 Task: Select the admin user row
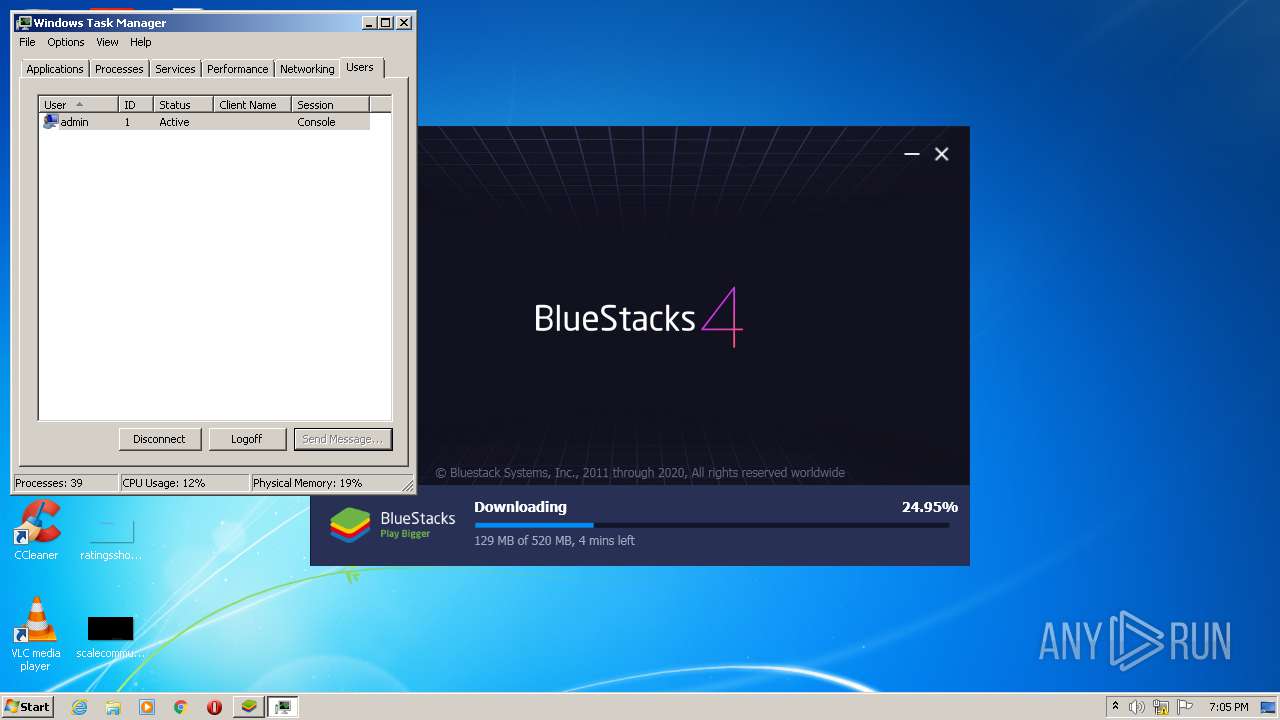click(205, 122)
